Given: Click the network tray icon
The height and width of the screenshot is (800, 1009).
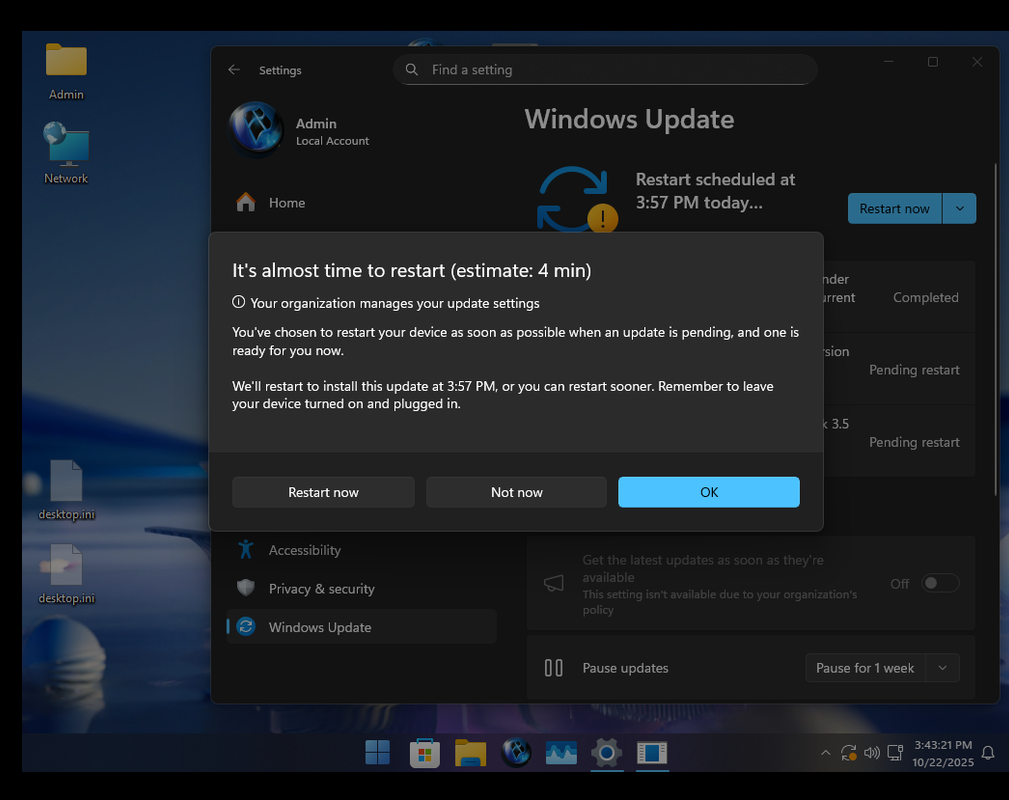Looking at the screenshot, I should [895, 752].
